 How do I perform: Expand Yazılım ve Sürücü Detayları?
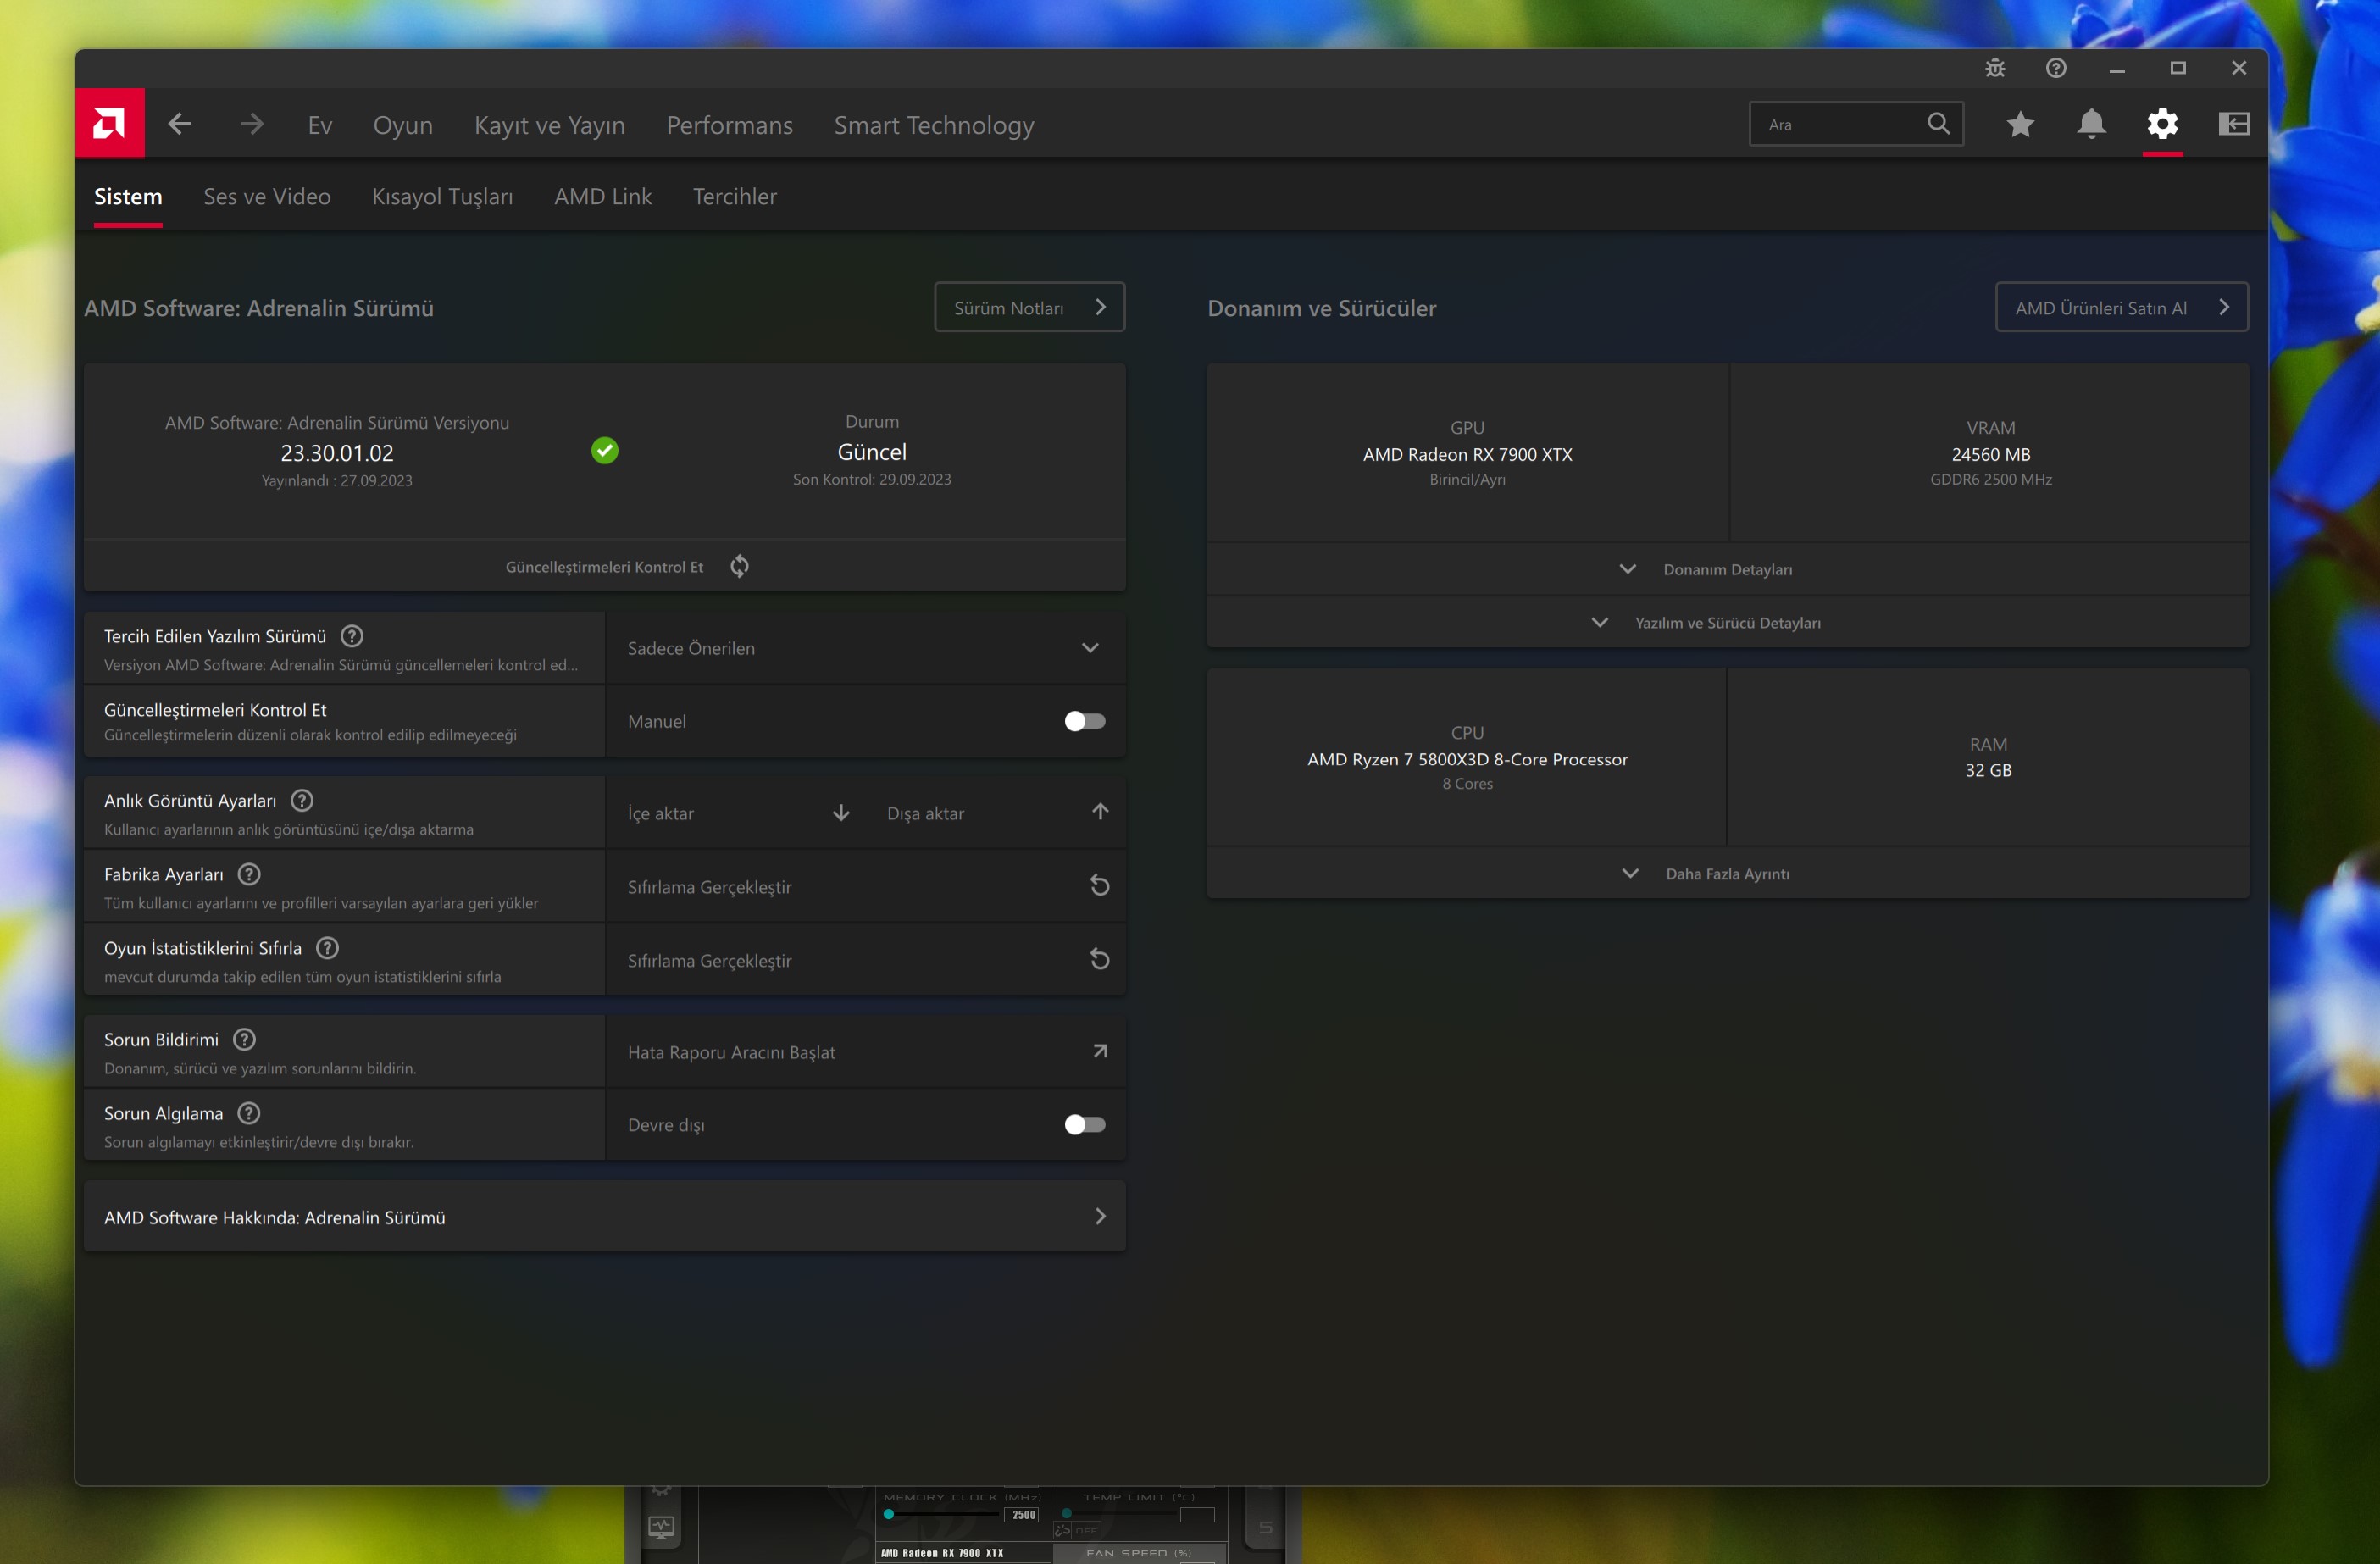1727,622
